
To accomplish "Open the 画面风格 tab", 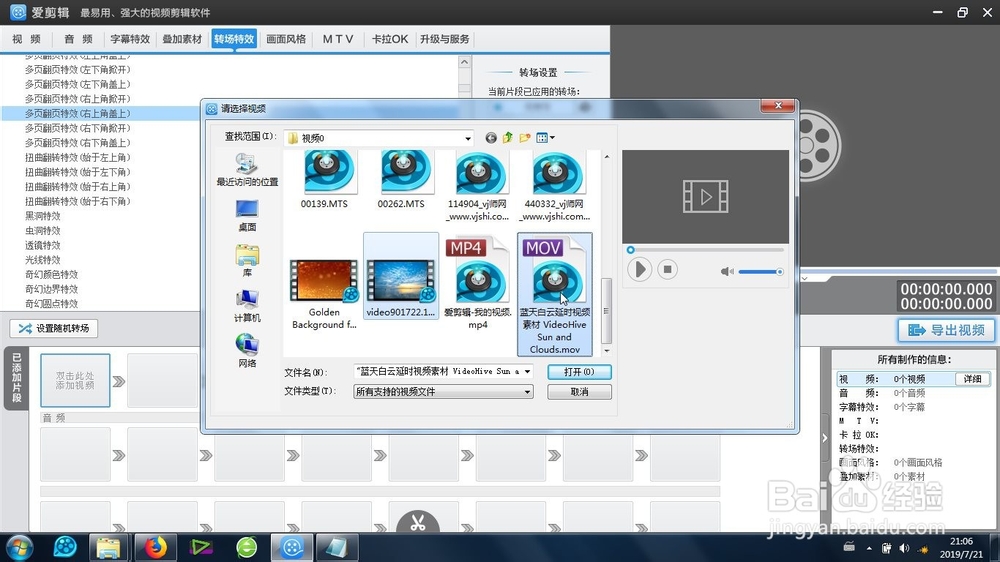I will pos(286,39).
